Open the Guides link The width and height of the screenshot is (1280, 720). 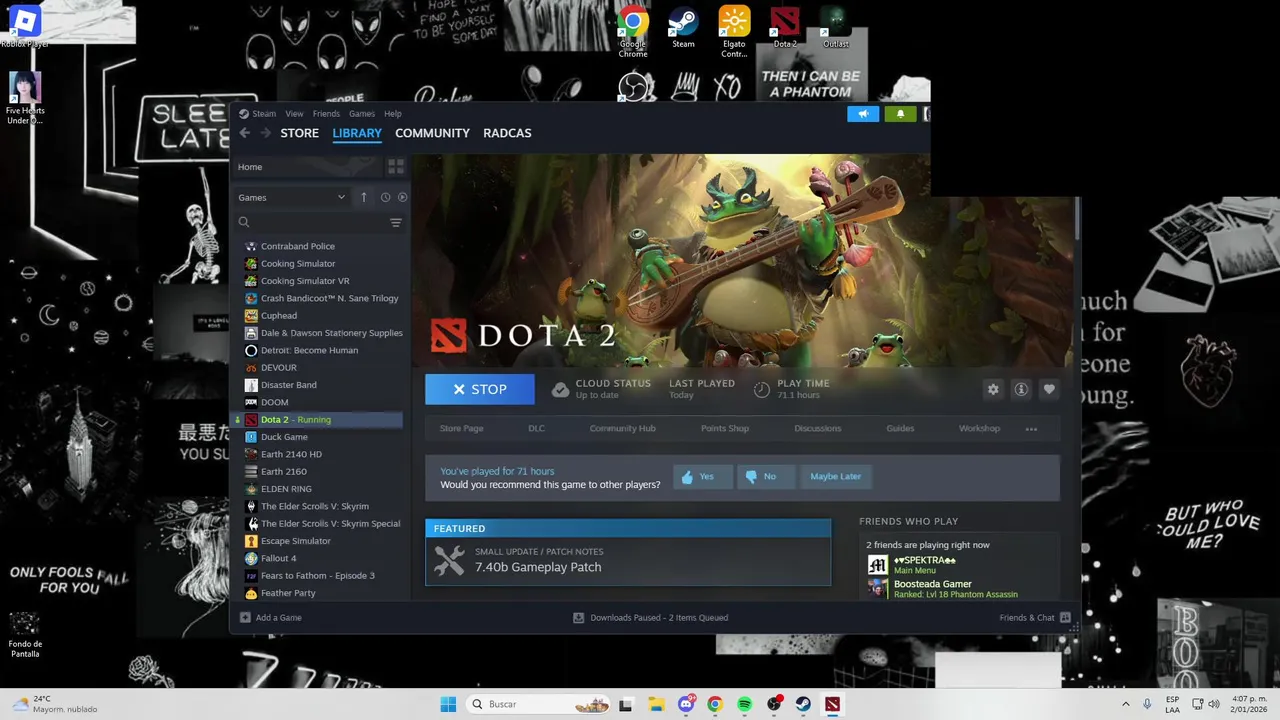[x=900, y=428]
